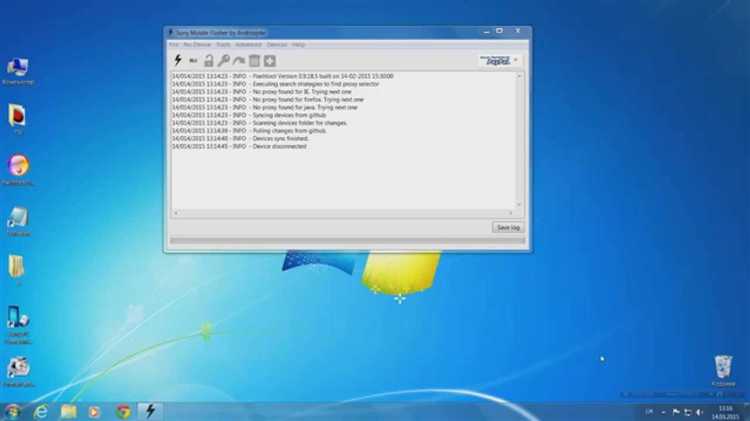The height and width of the screenshot is (421, 750).
Task: Click the trash can Clean icon
Action: [x=254, y=61]
